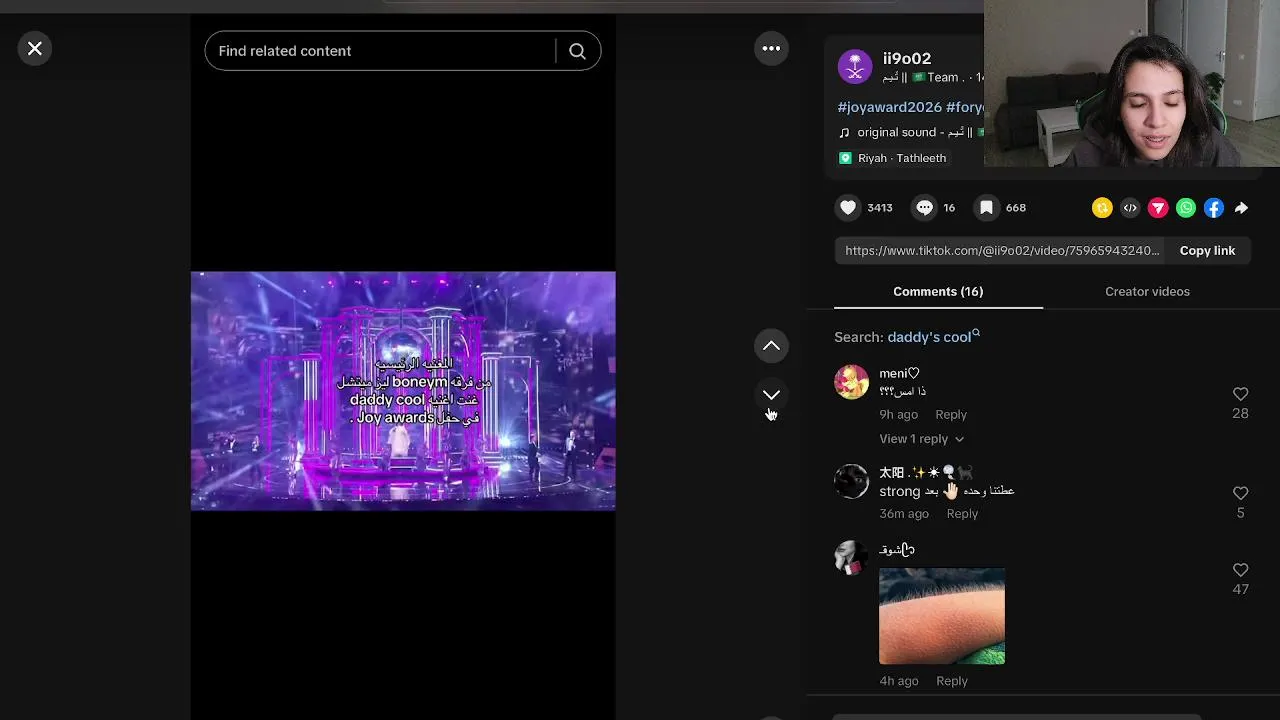The height and width of the screenshot is (720, 1280).
Task: Reply to the strong comment
Action: click(x=962, y=513)
